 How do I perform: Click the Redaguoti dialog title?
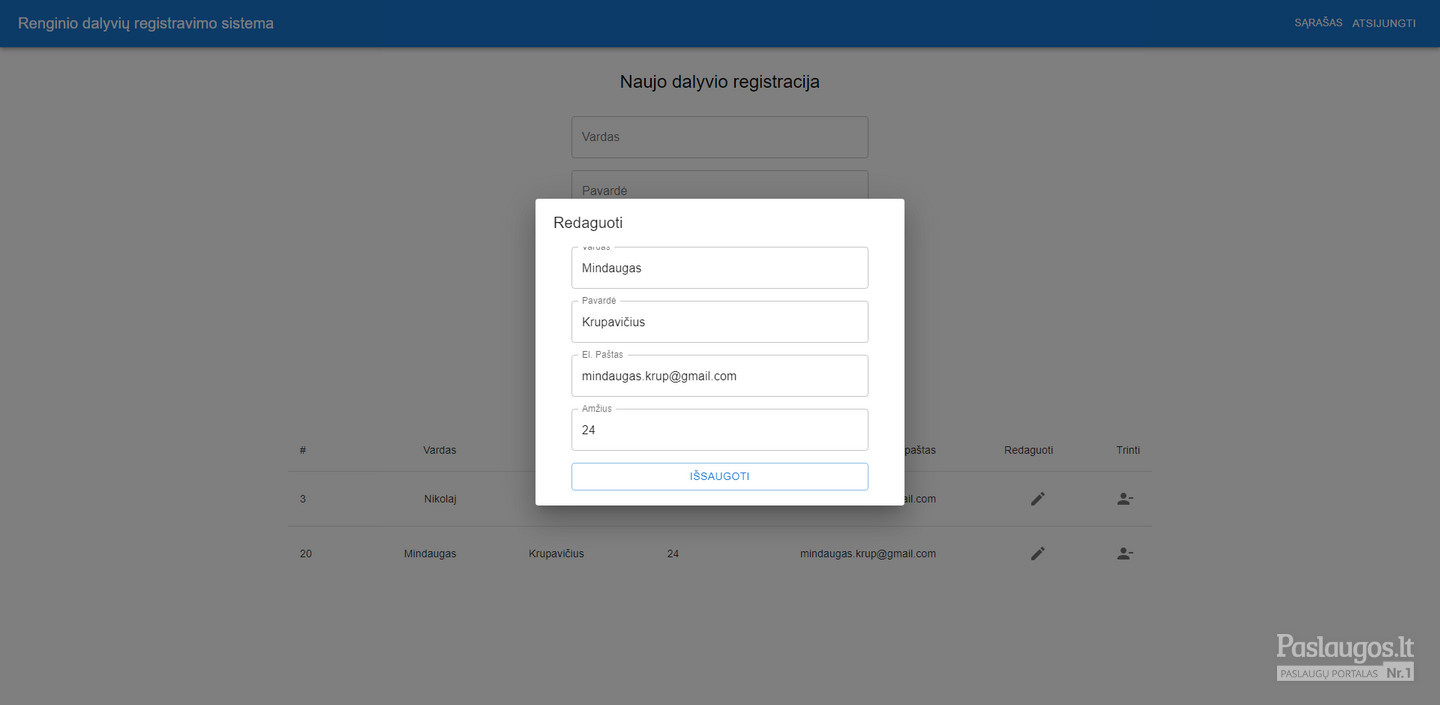point(588,223)
